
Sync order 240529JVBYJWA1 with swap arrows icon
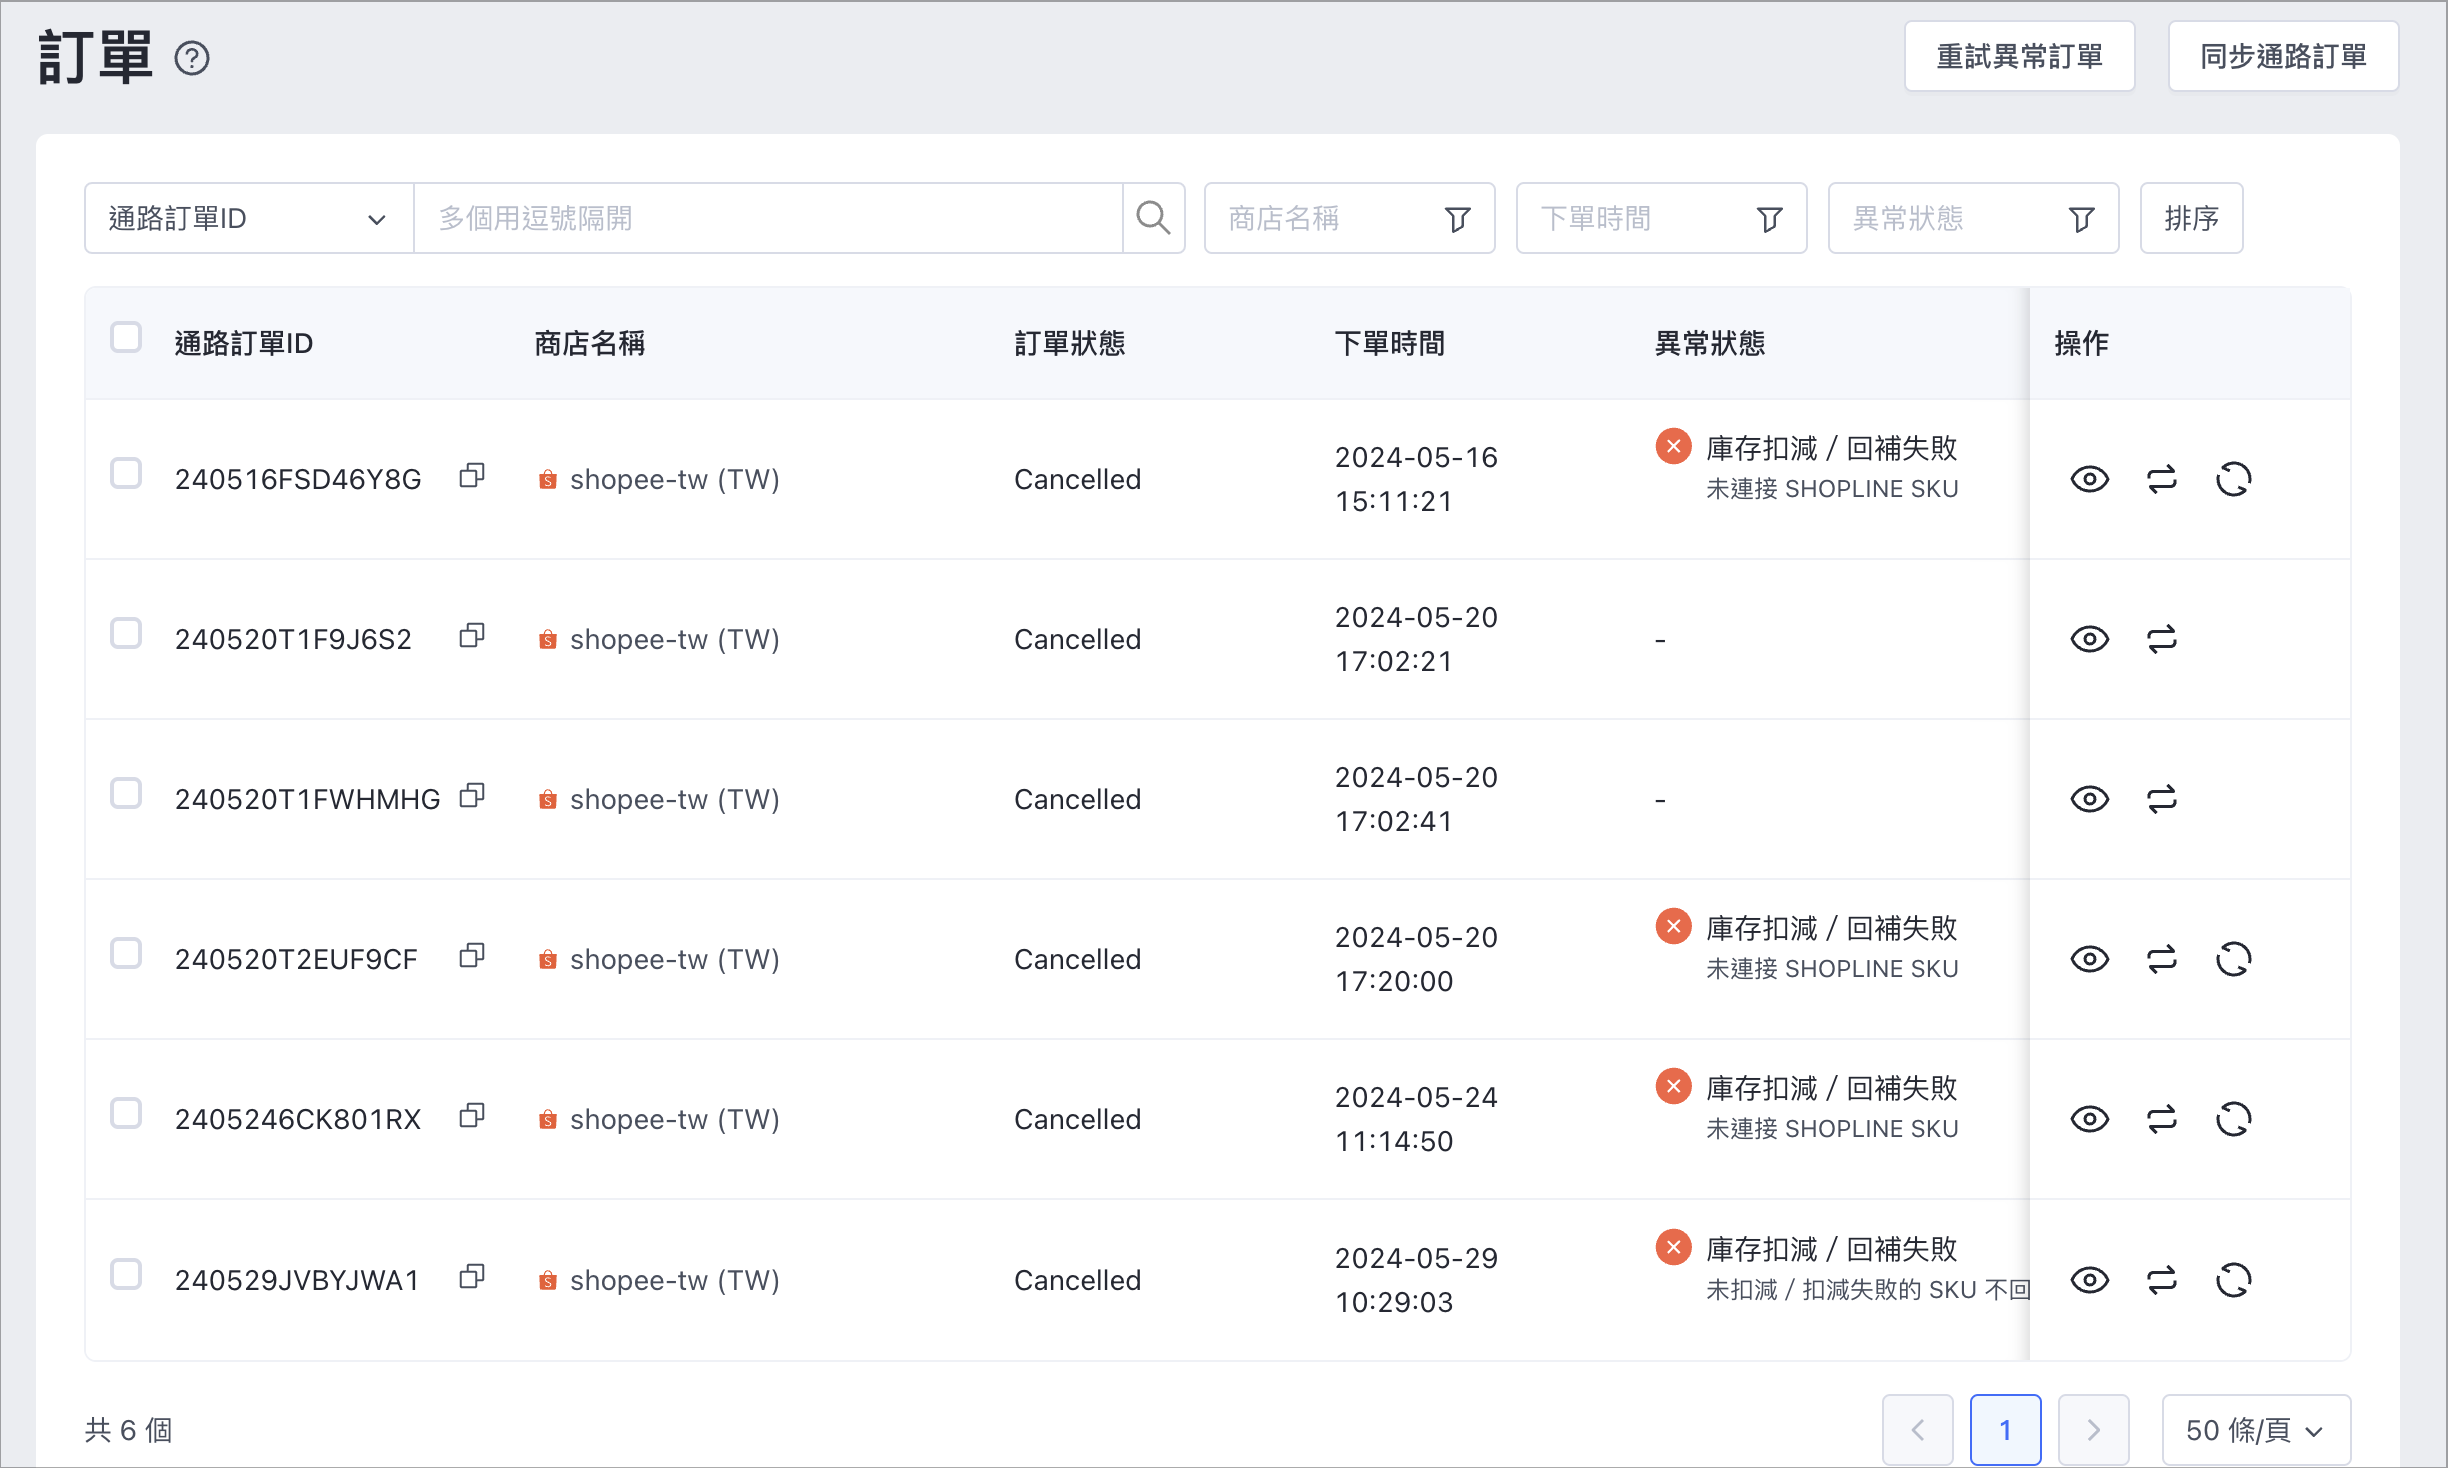click(x=2162, y=1280)
